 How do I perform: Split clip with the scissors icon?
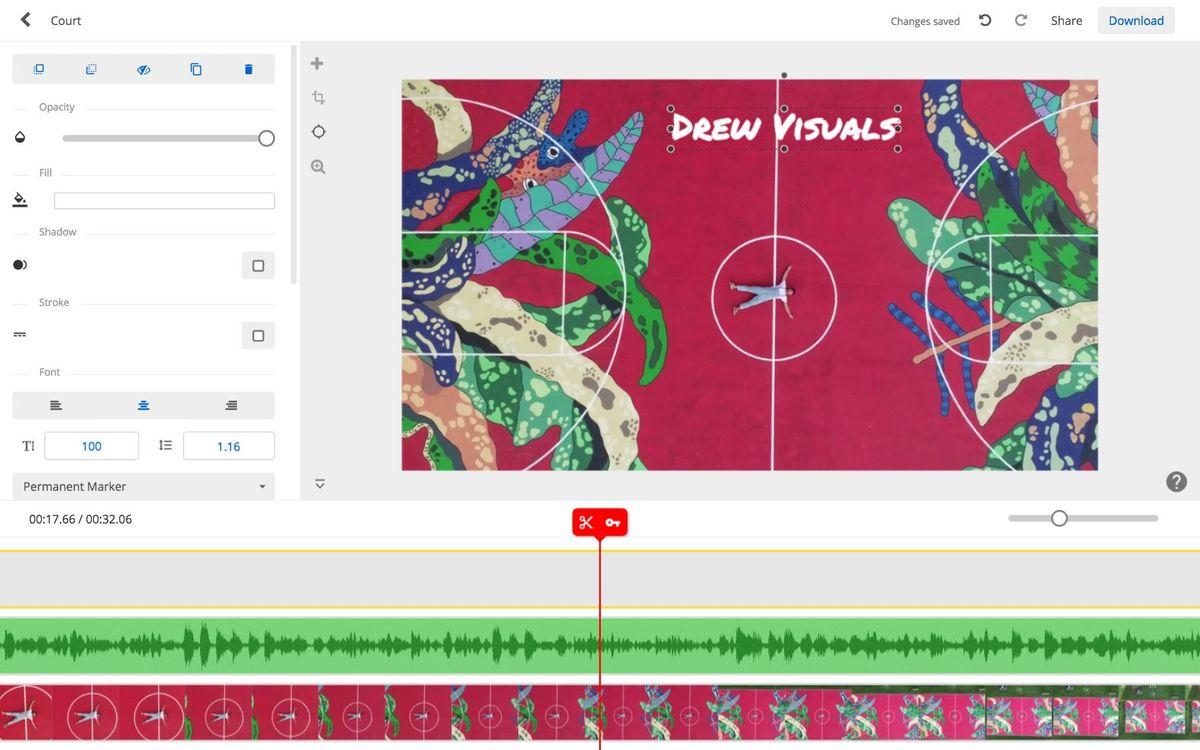coord(586,522)
